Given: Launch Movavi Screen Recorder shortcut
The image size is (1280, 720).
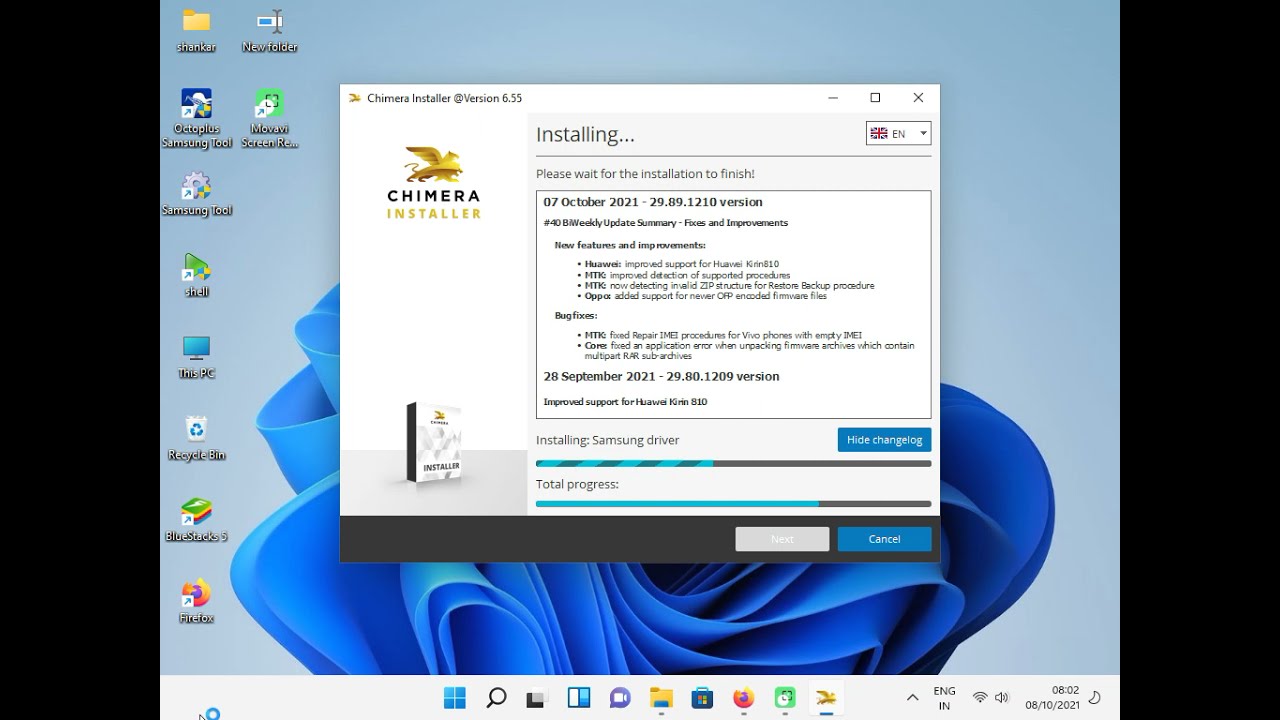Looking at the screenshot, I should click(269, 118).
